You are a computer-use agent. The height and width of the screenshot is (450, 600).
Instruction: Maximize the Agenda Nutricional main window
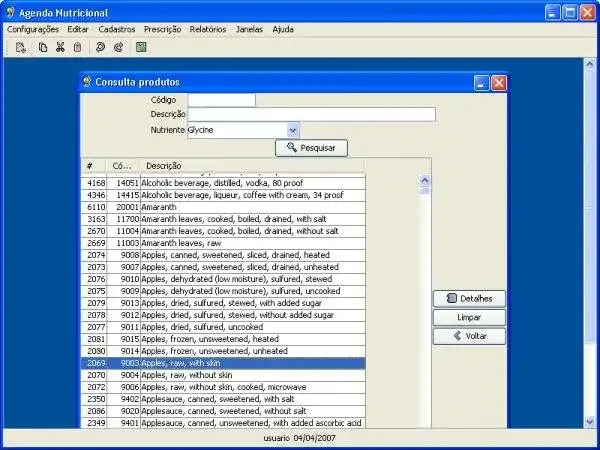tap(570, 13)
